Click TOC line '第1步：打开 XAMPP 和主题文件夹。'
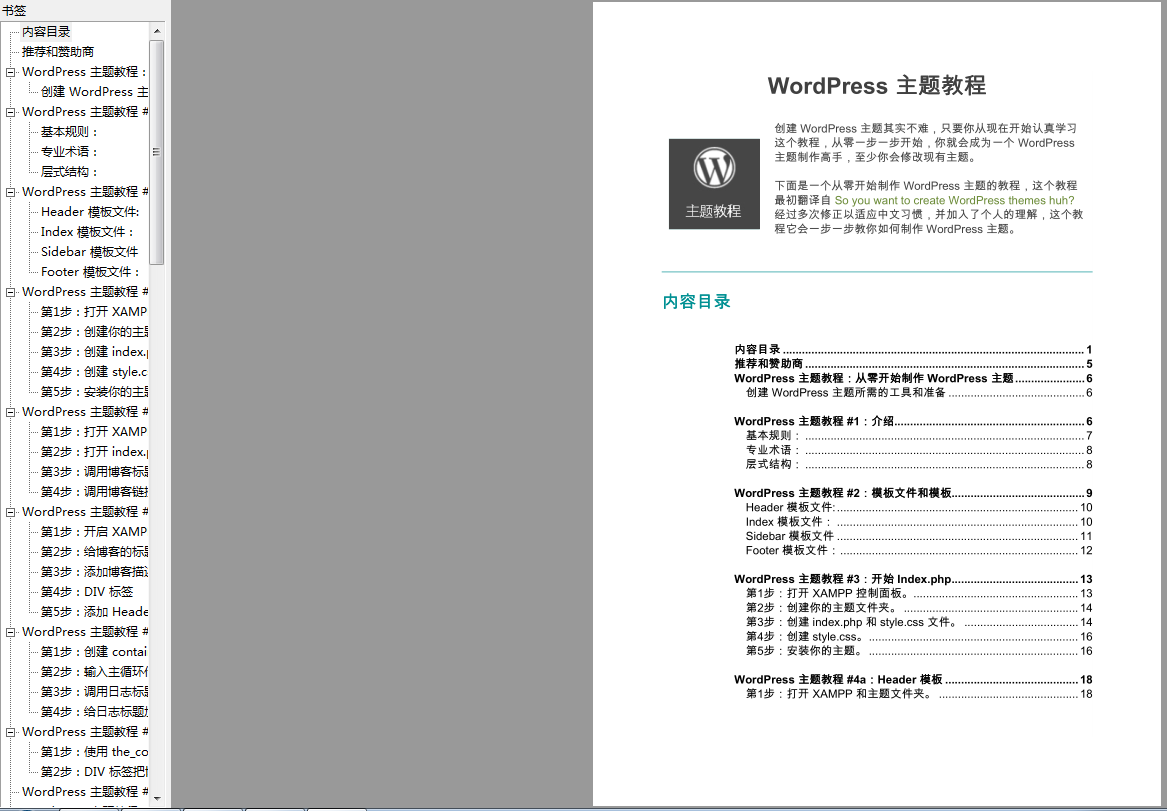Image resolution: width=1167 pixels, height=811 pixels. (919, 694)
